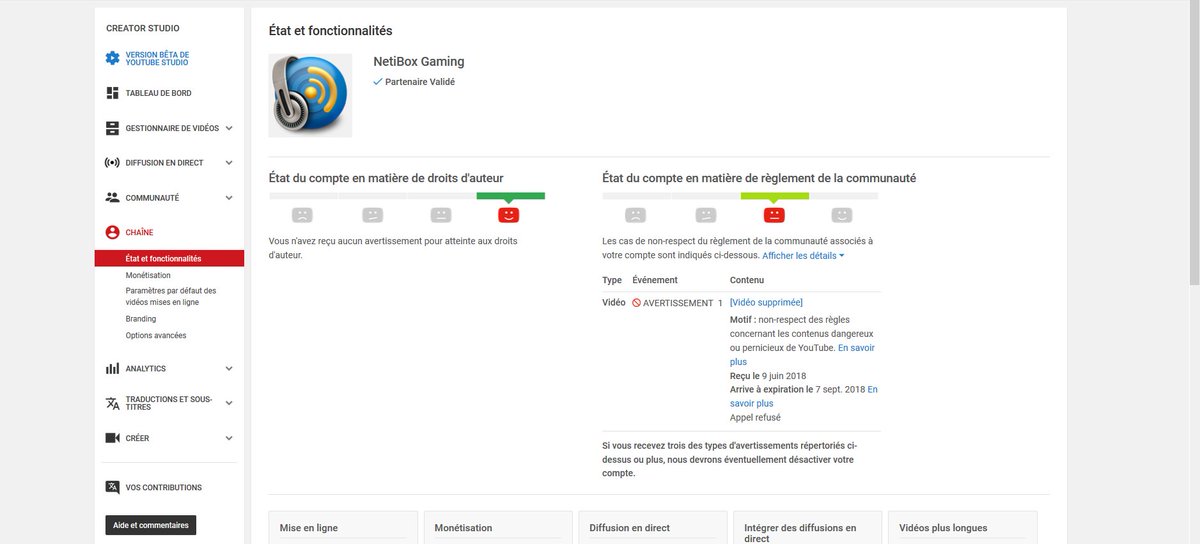Click the first grey sad face under droits d'auteur
Image resolution: width=1200 pixels, height=544 pixels.
302,214
